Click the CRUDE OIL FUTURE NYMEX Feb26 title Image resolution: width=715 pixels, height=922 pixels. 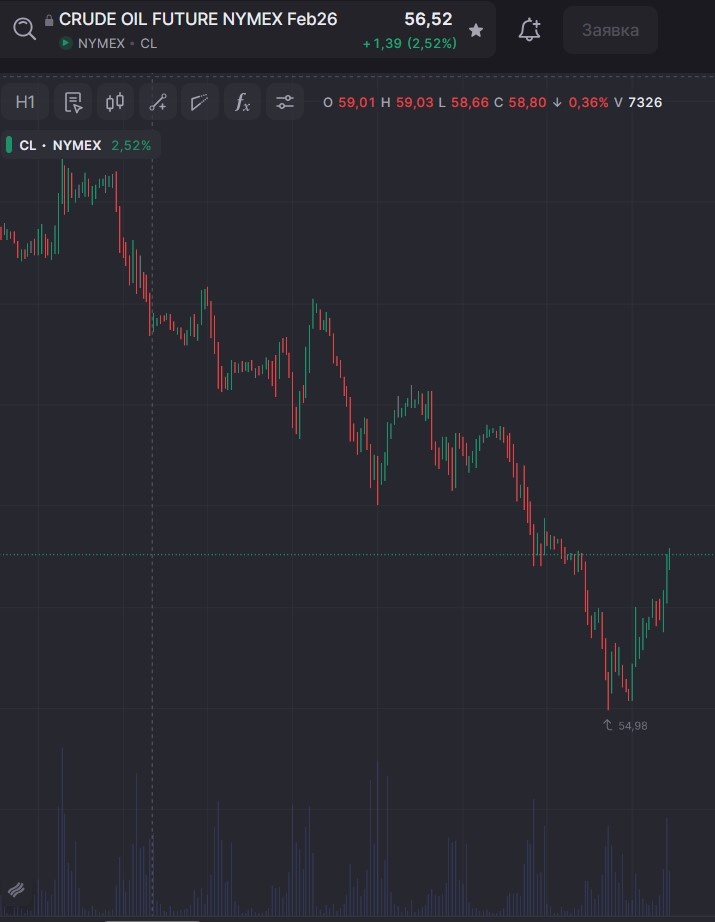click(198, 19)
